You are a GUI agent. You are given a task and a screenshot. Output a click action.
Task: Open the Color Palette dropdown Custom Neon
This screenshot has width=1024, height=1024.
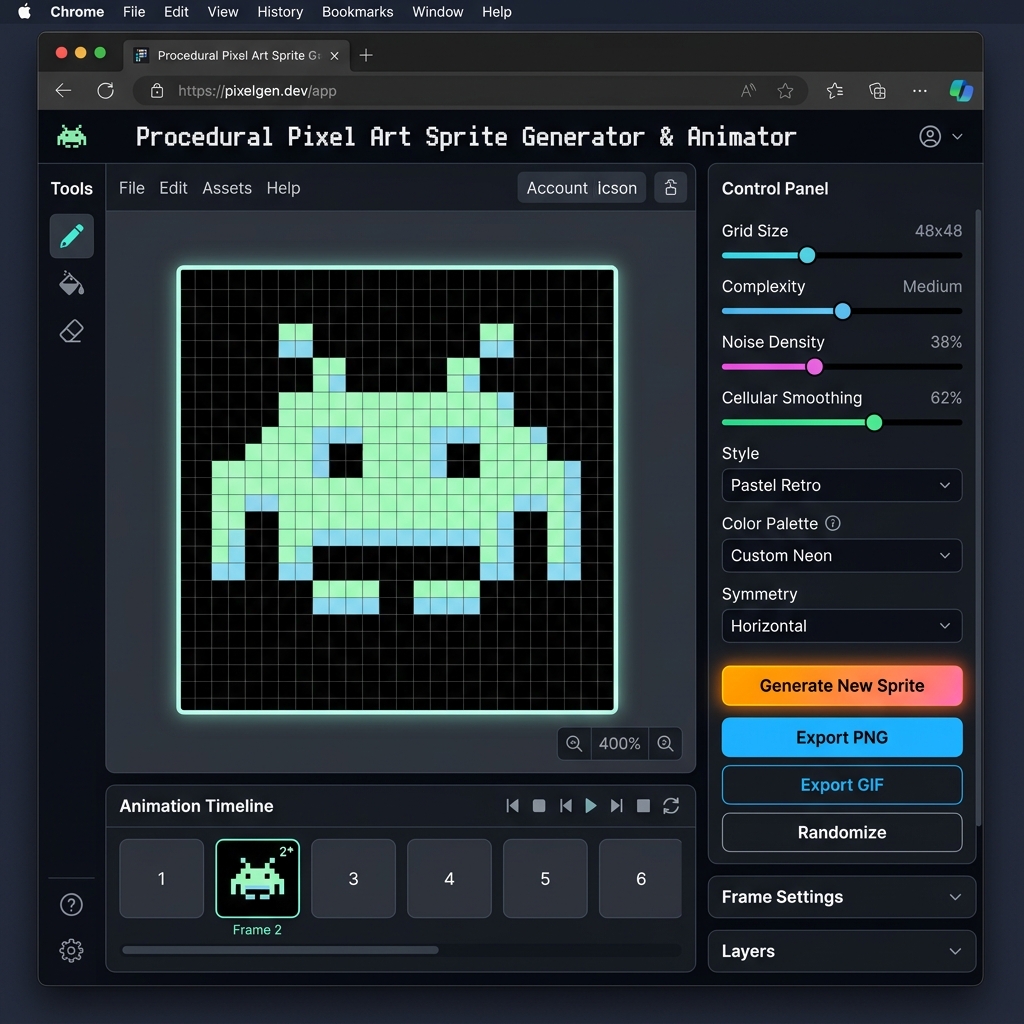tap(842, 556)
